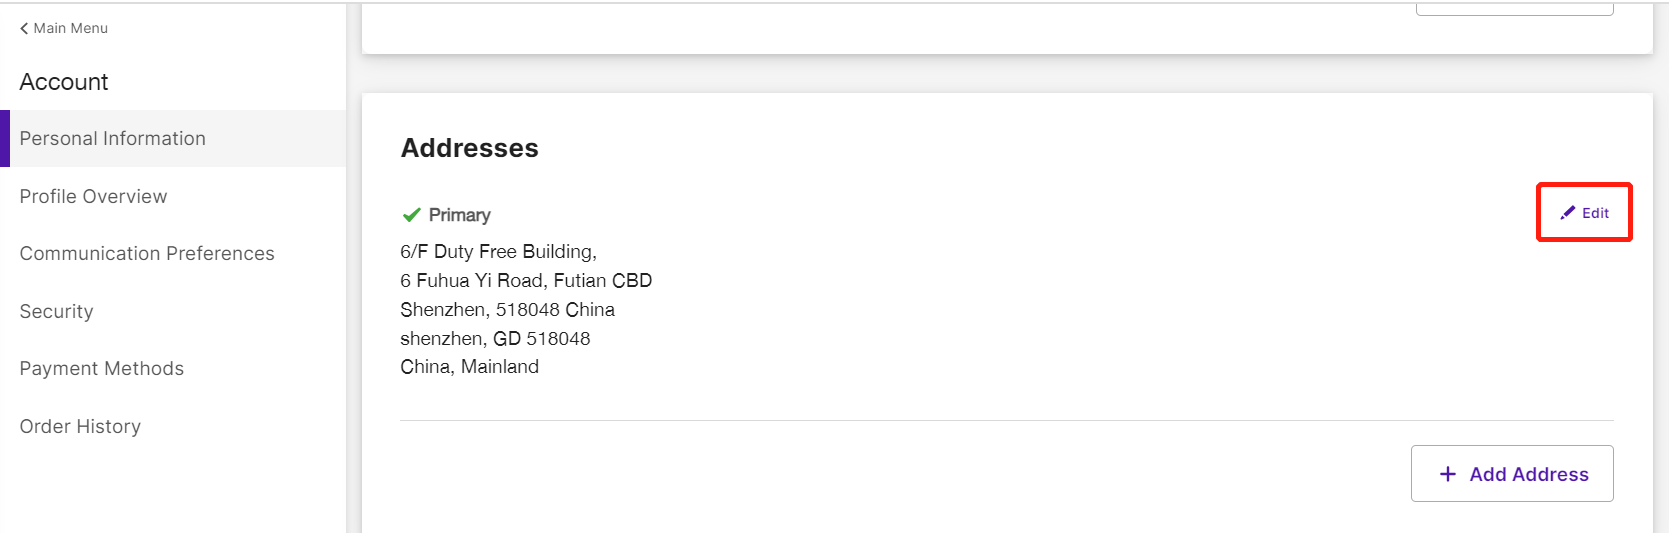Click the Edit text link
This screenshot has height=533, width=1669.
coord(1596,213)
